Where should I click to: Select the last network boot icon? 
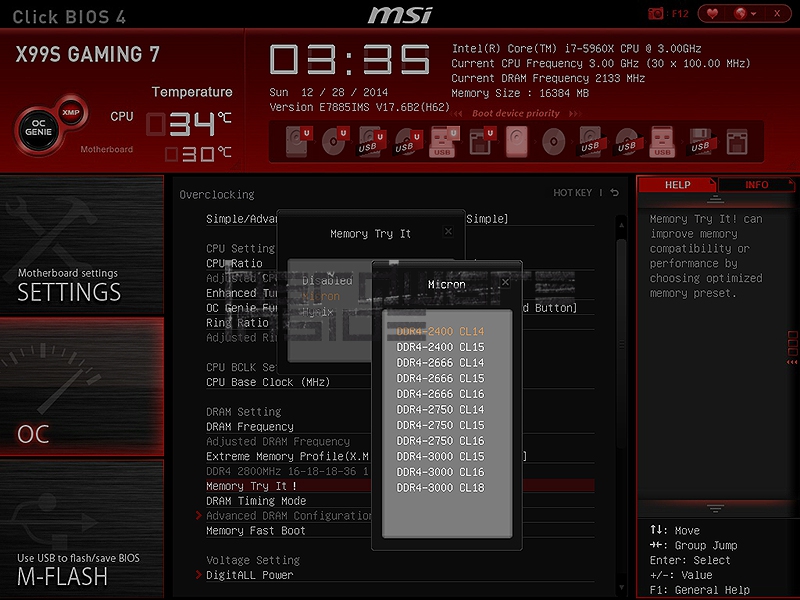tap(737, 141)
